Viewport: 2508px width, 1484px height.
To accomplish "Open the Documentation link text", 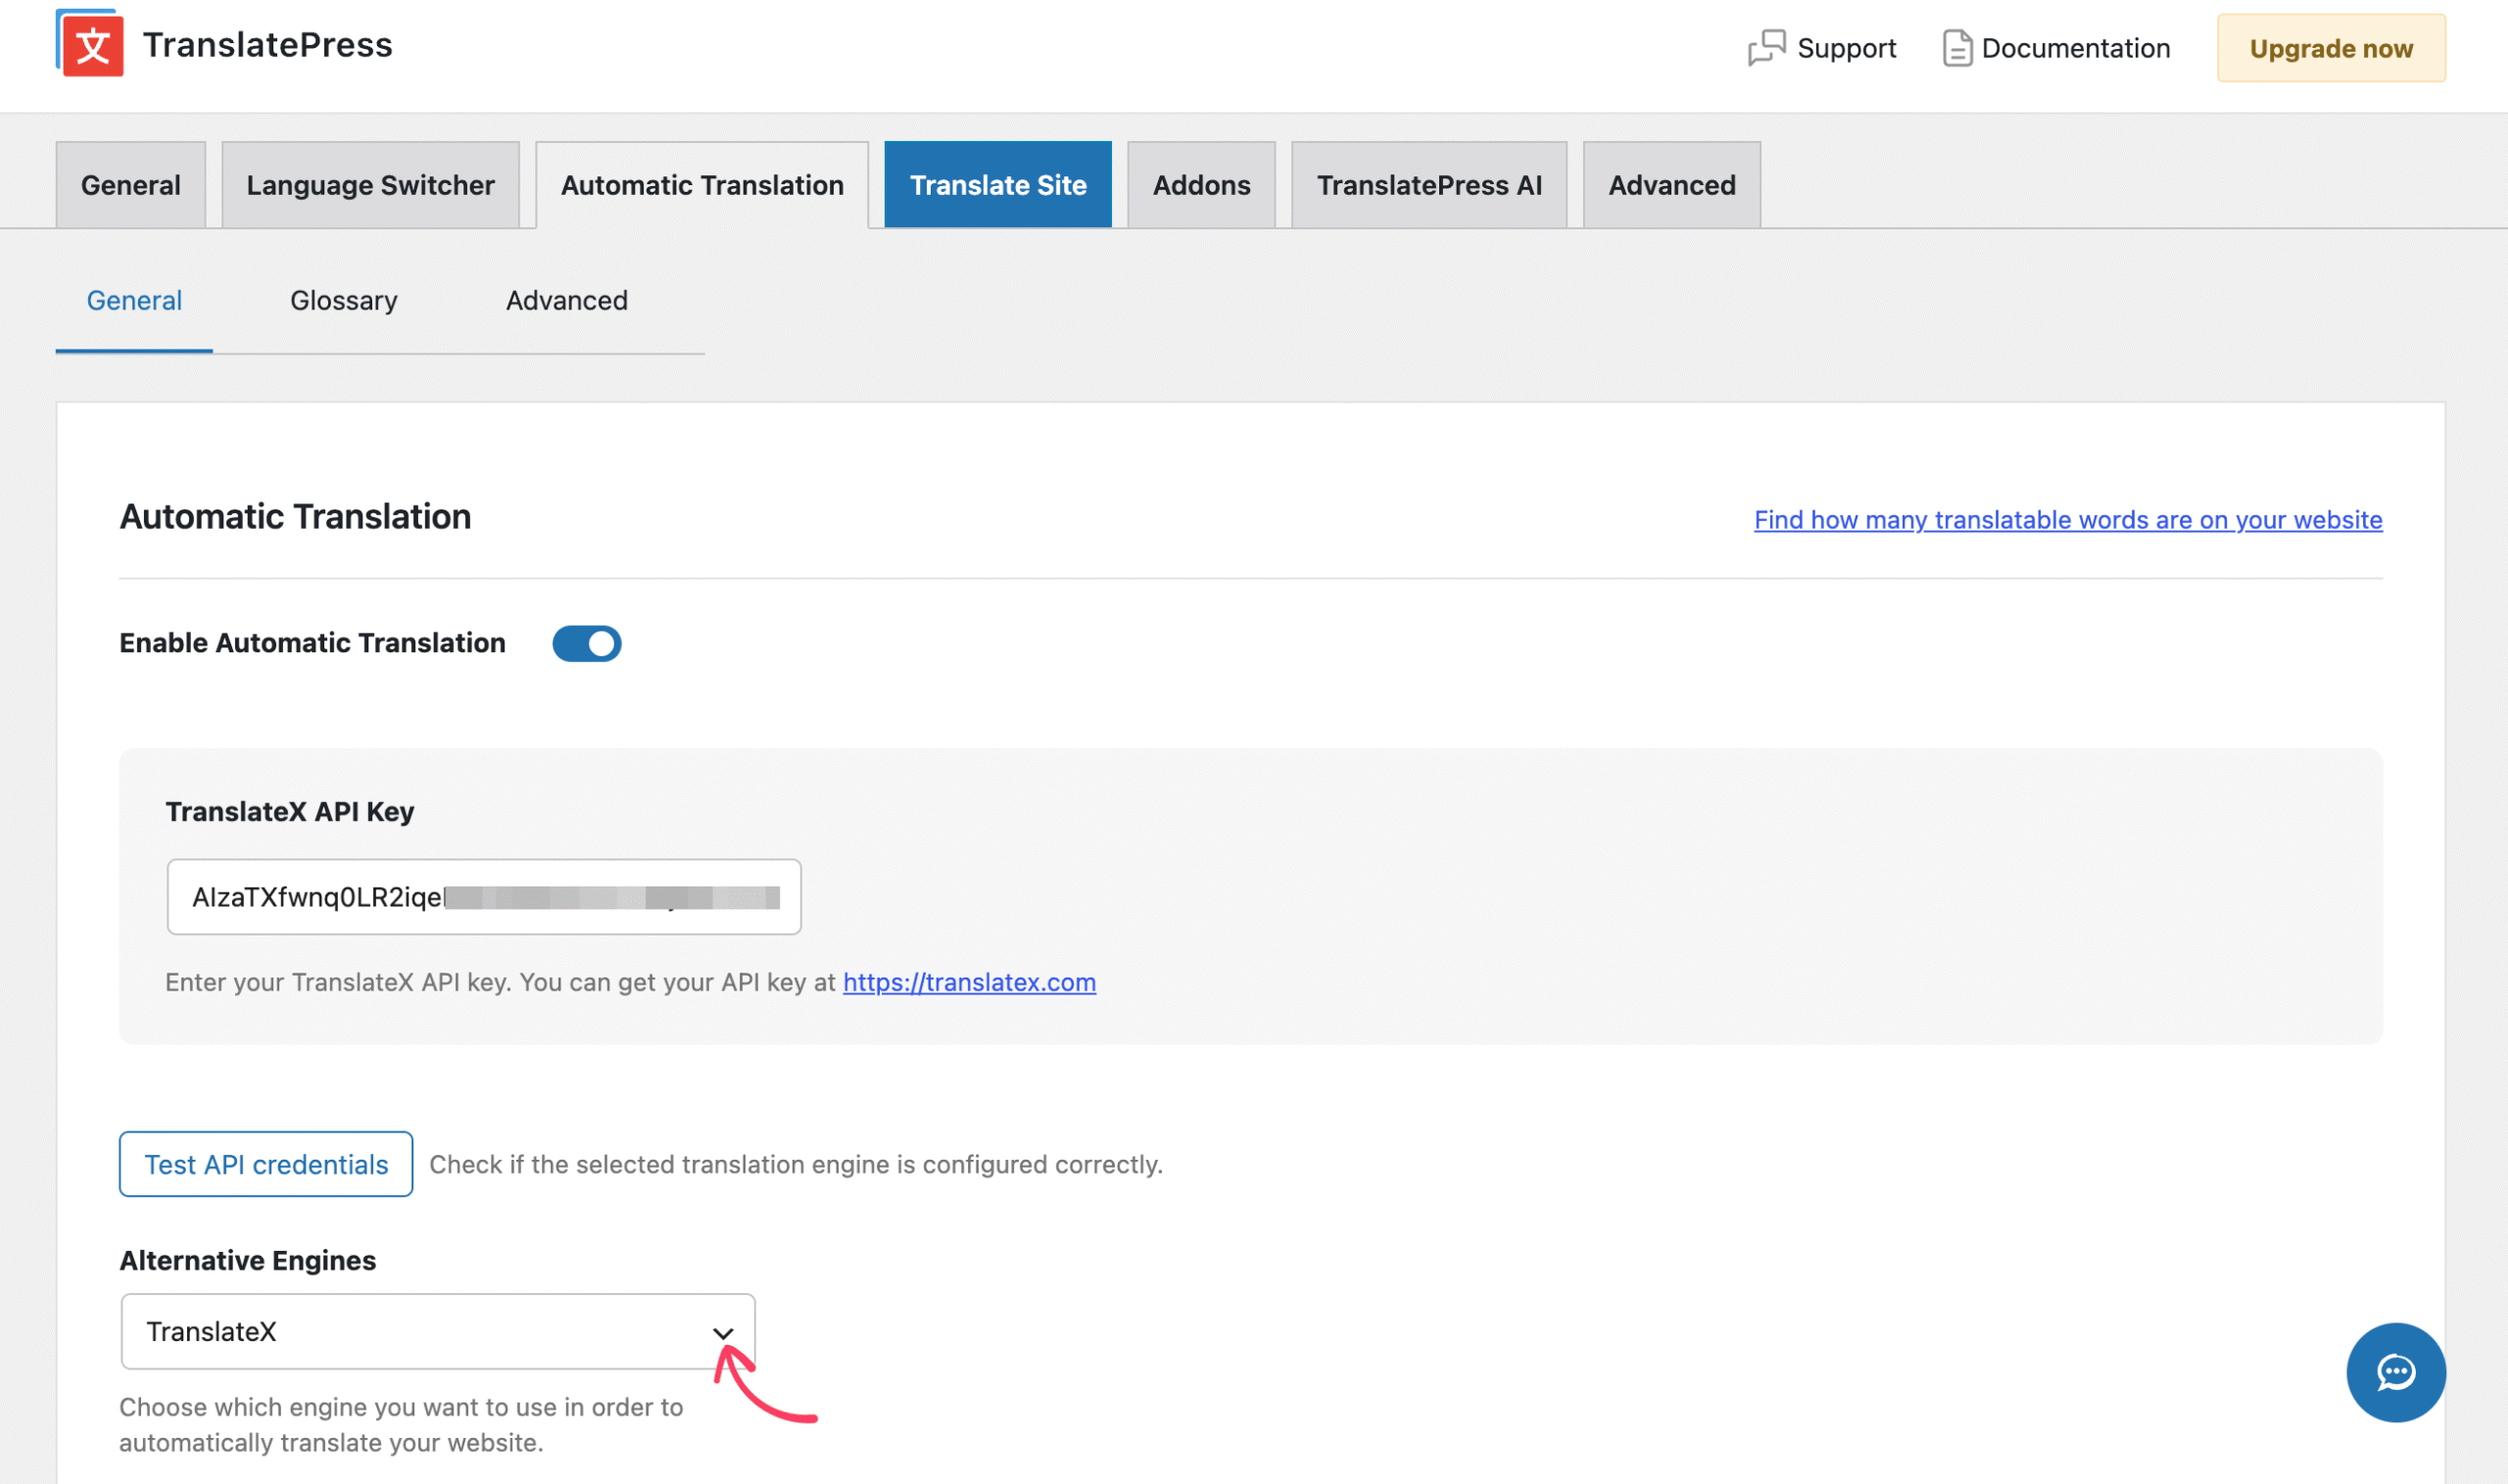I will [2075, 48].
